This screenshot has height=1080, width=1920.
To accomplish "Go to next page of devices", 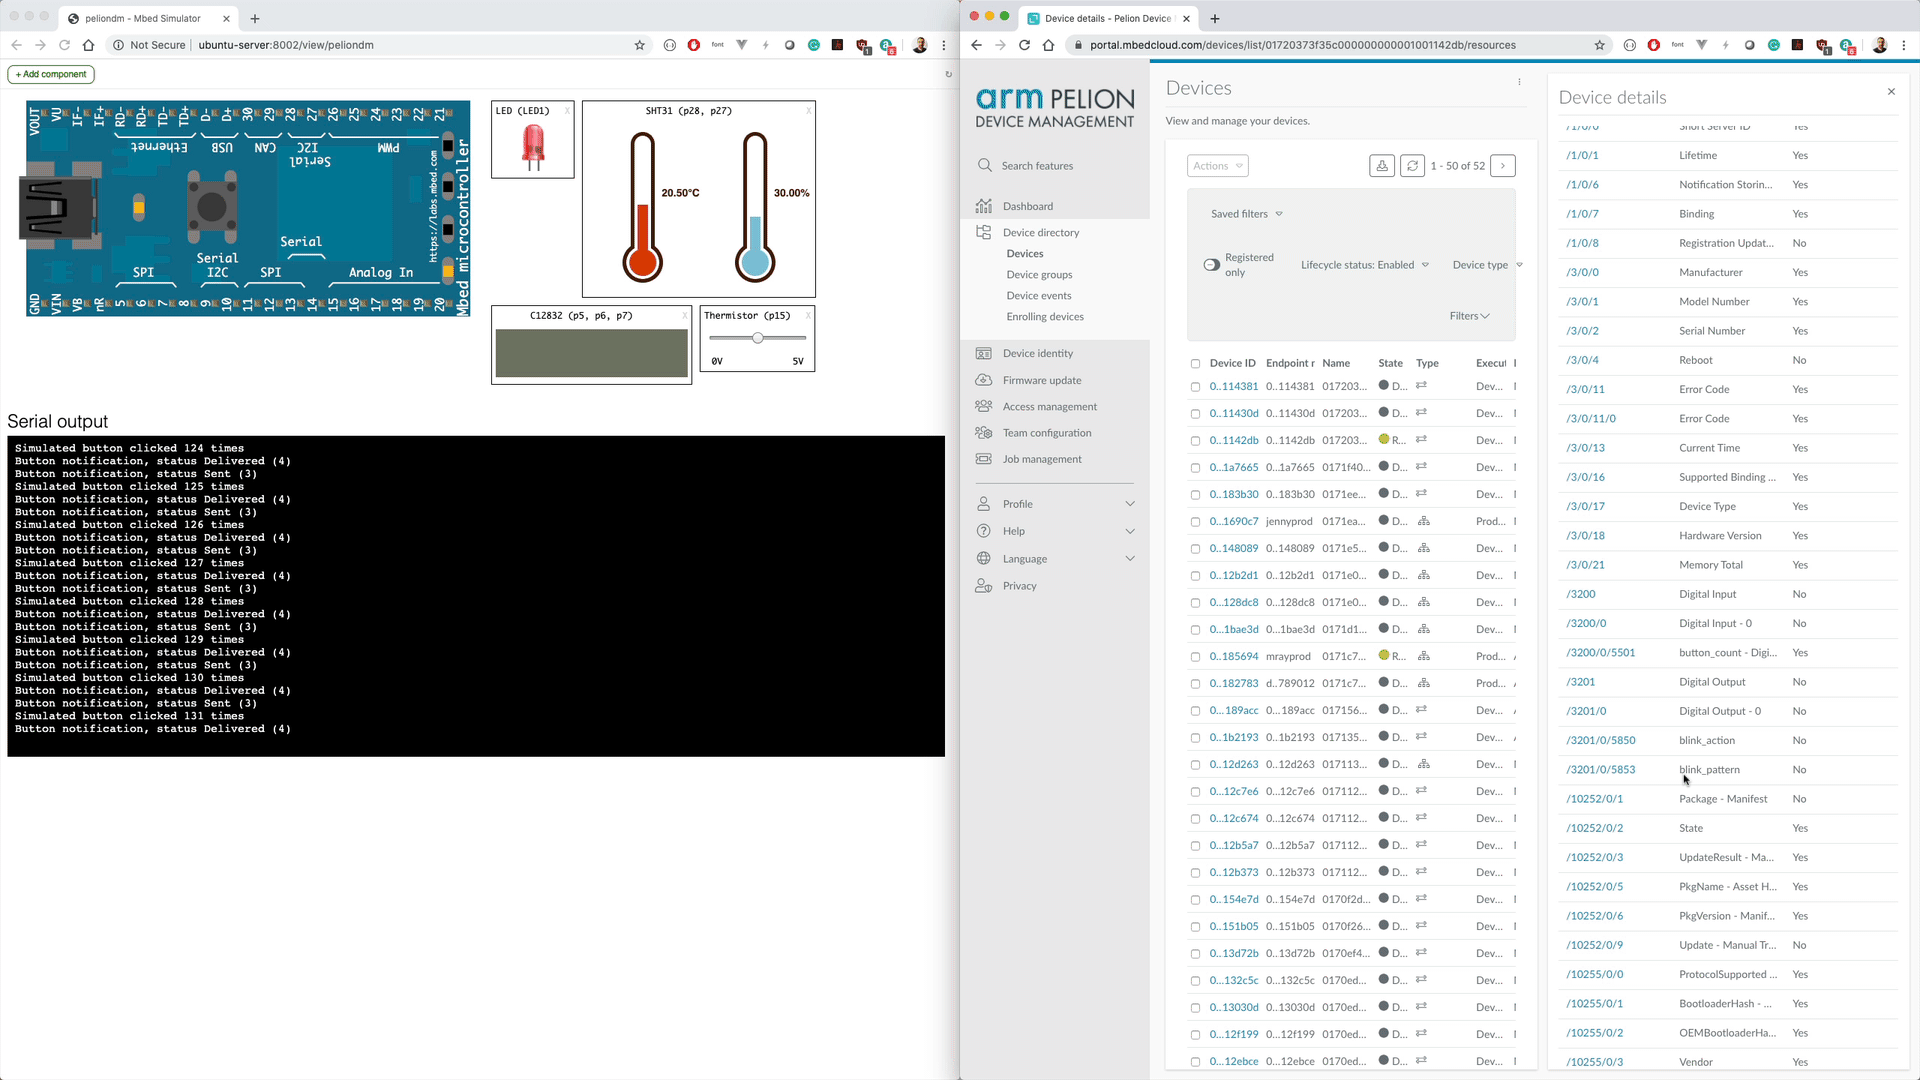I will [1503, 166].
